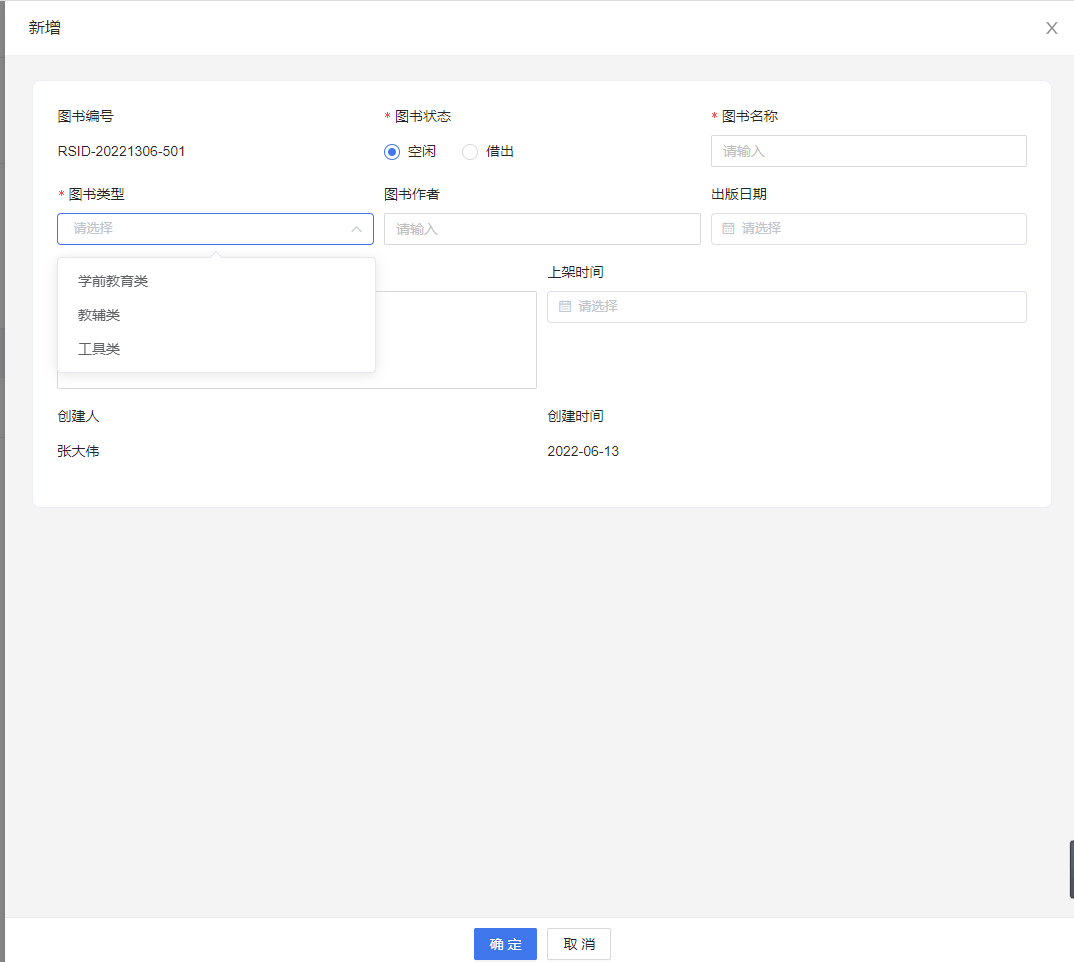This screenshot has height=962, width=1074.
Task: Click the 新增 dialog title
Action: click(x=45, y=28)
